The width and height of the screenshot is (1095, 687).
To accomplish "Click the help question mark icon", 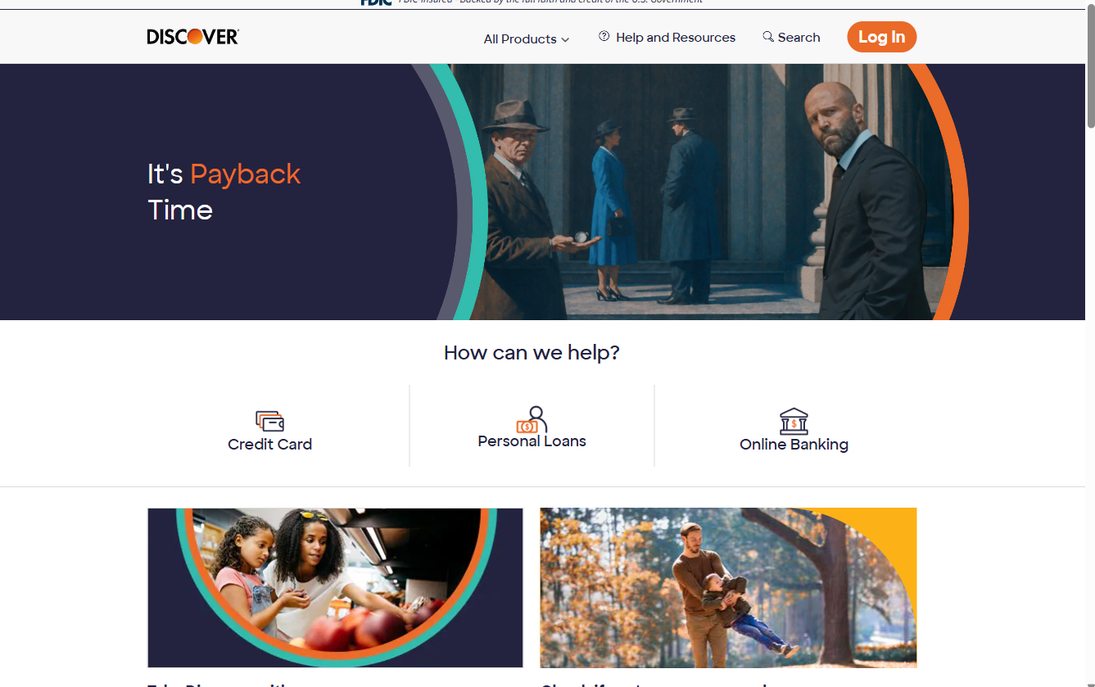I will [x=604, y=36].
